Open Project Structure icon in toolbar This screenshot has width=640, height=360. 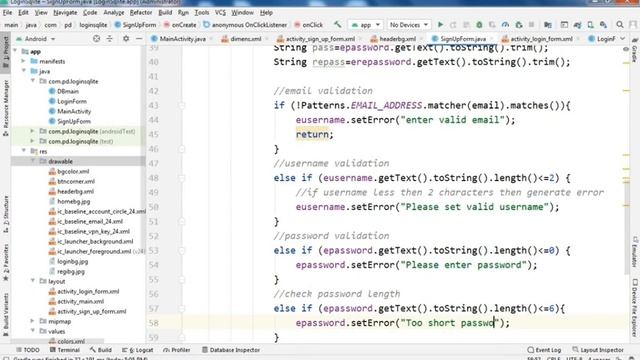(548, 25)
